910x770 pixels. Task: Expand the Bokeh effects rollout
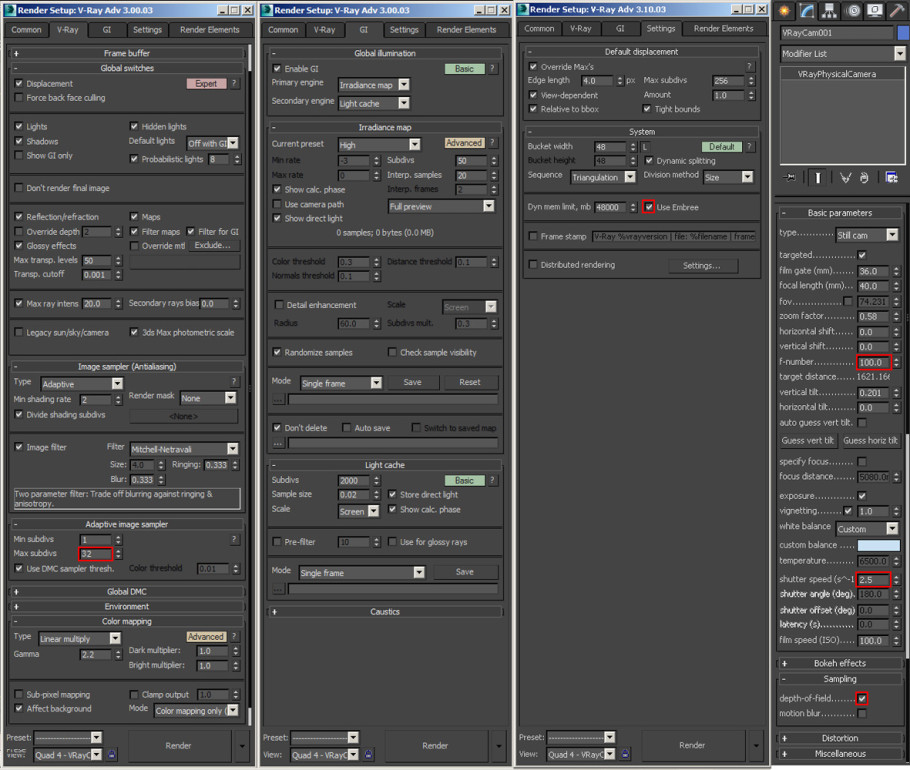point(840,663)
